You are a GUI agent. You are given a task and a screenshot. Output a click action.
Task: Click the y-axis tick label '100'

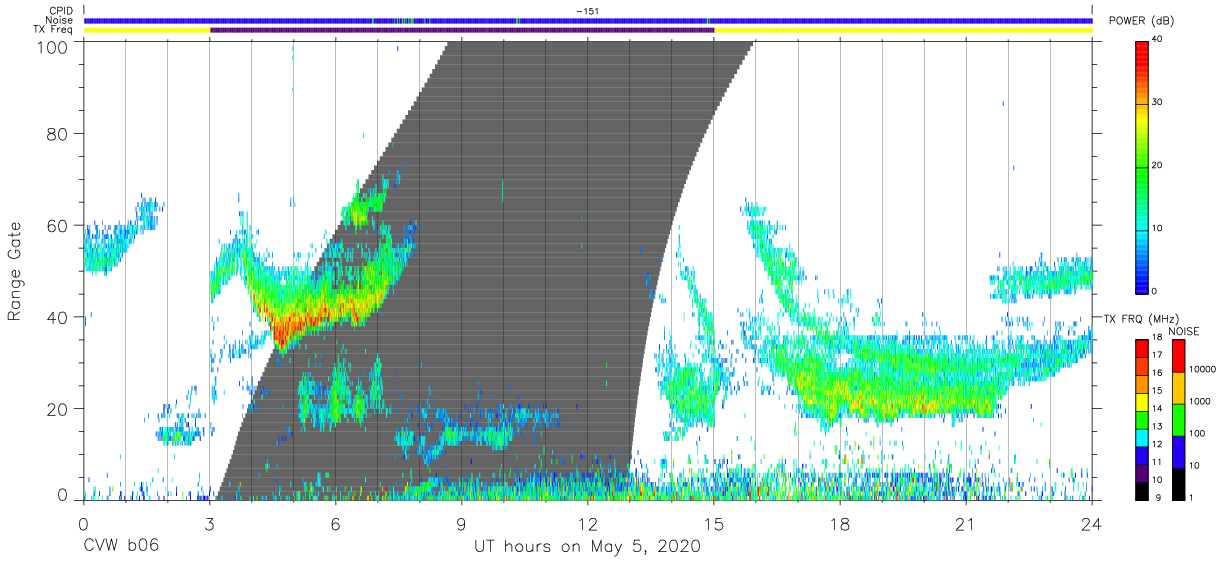click(x=53, y=47)
